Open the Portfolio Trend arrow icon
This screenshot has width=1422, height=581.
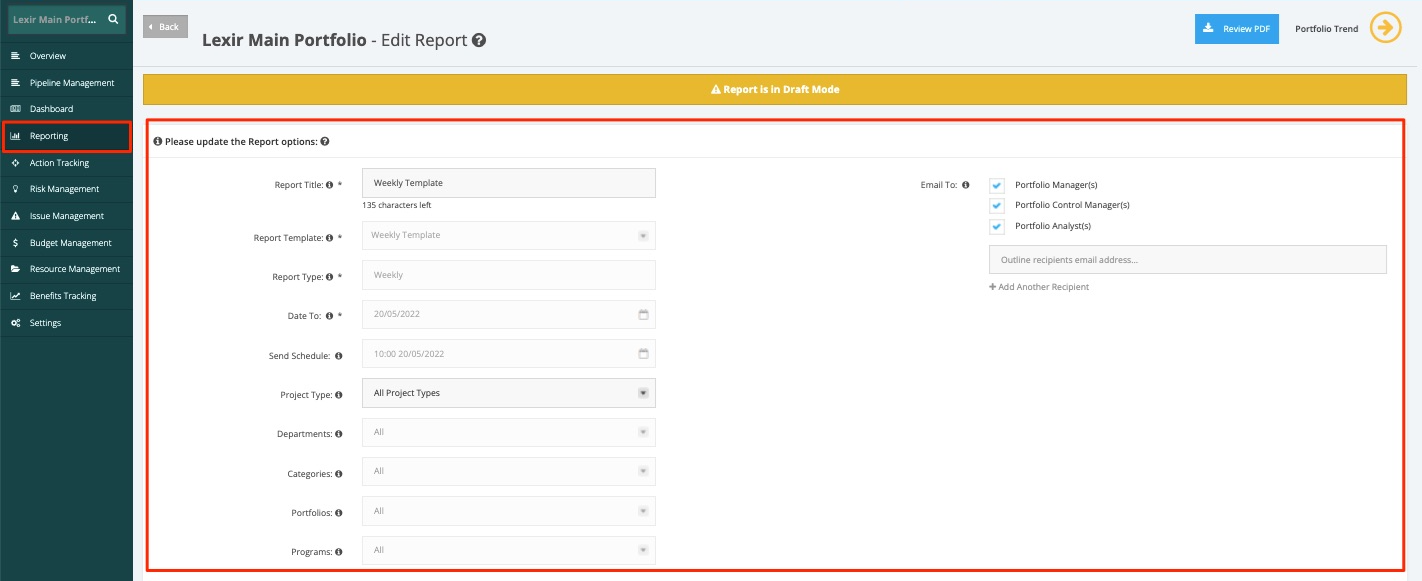1385,28
